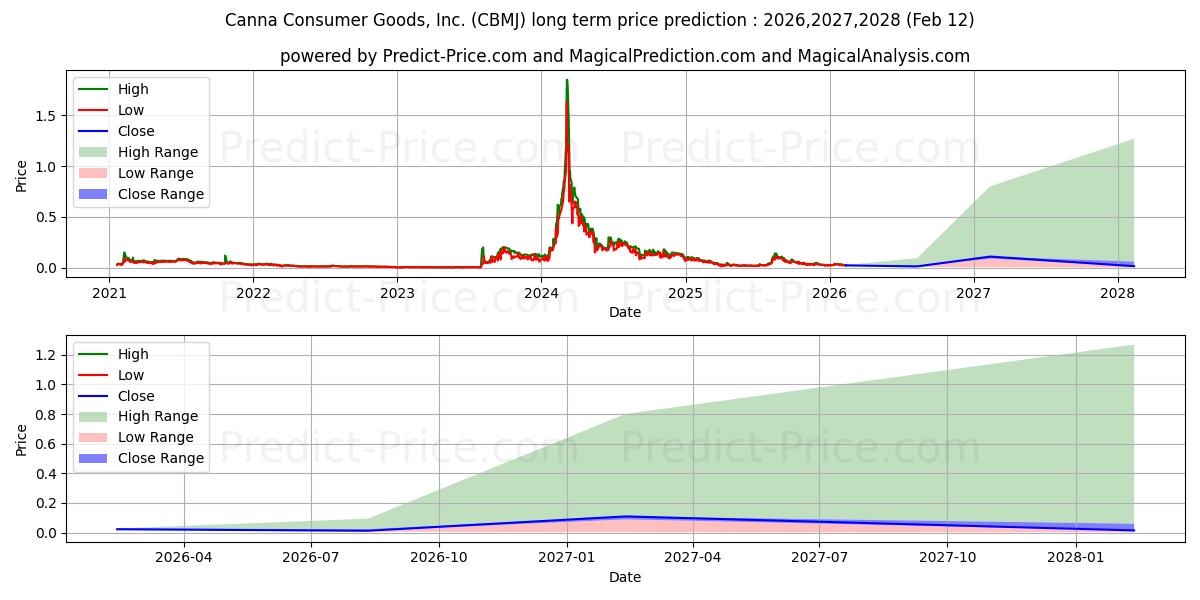Click the price spike peak in early 2024
The image size is (1200, 600).
pyautogui.click(x=567, y=81)
